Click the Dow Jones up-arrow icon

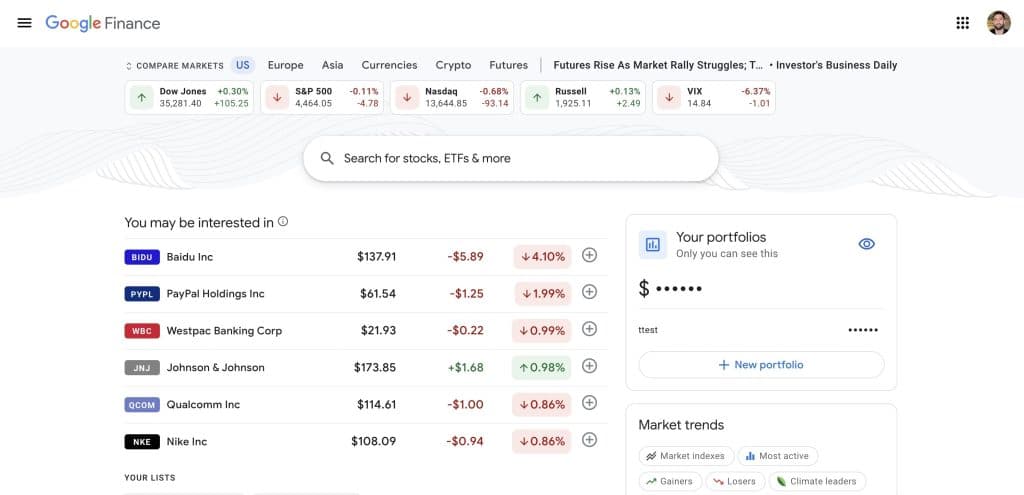click(x=142, y=97)
